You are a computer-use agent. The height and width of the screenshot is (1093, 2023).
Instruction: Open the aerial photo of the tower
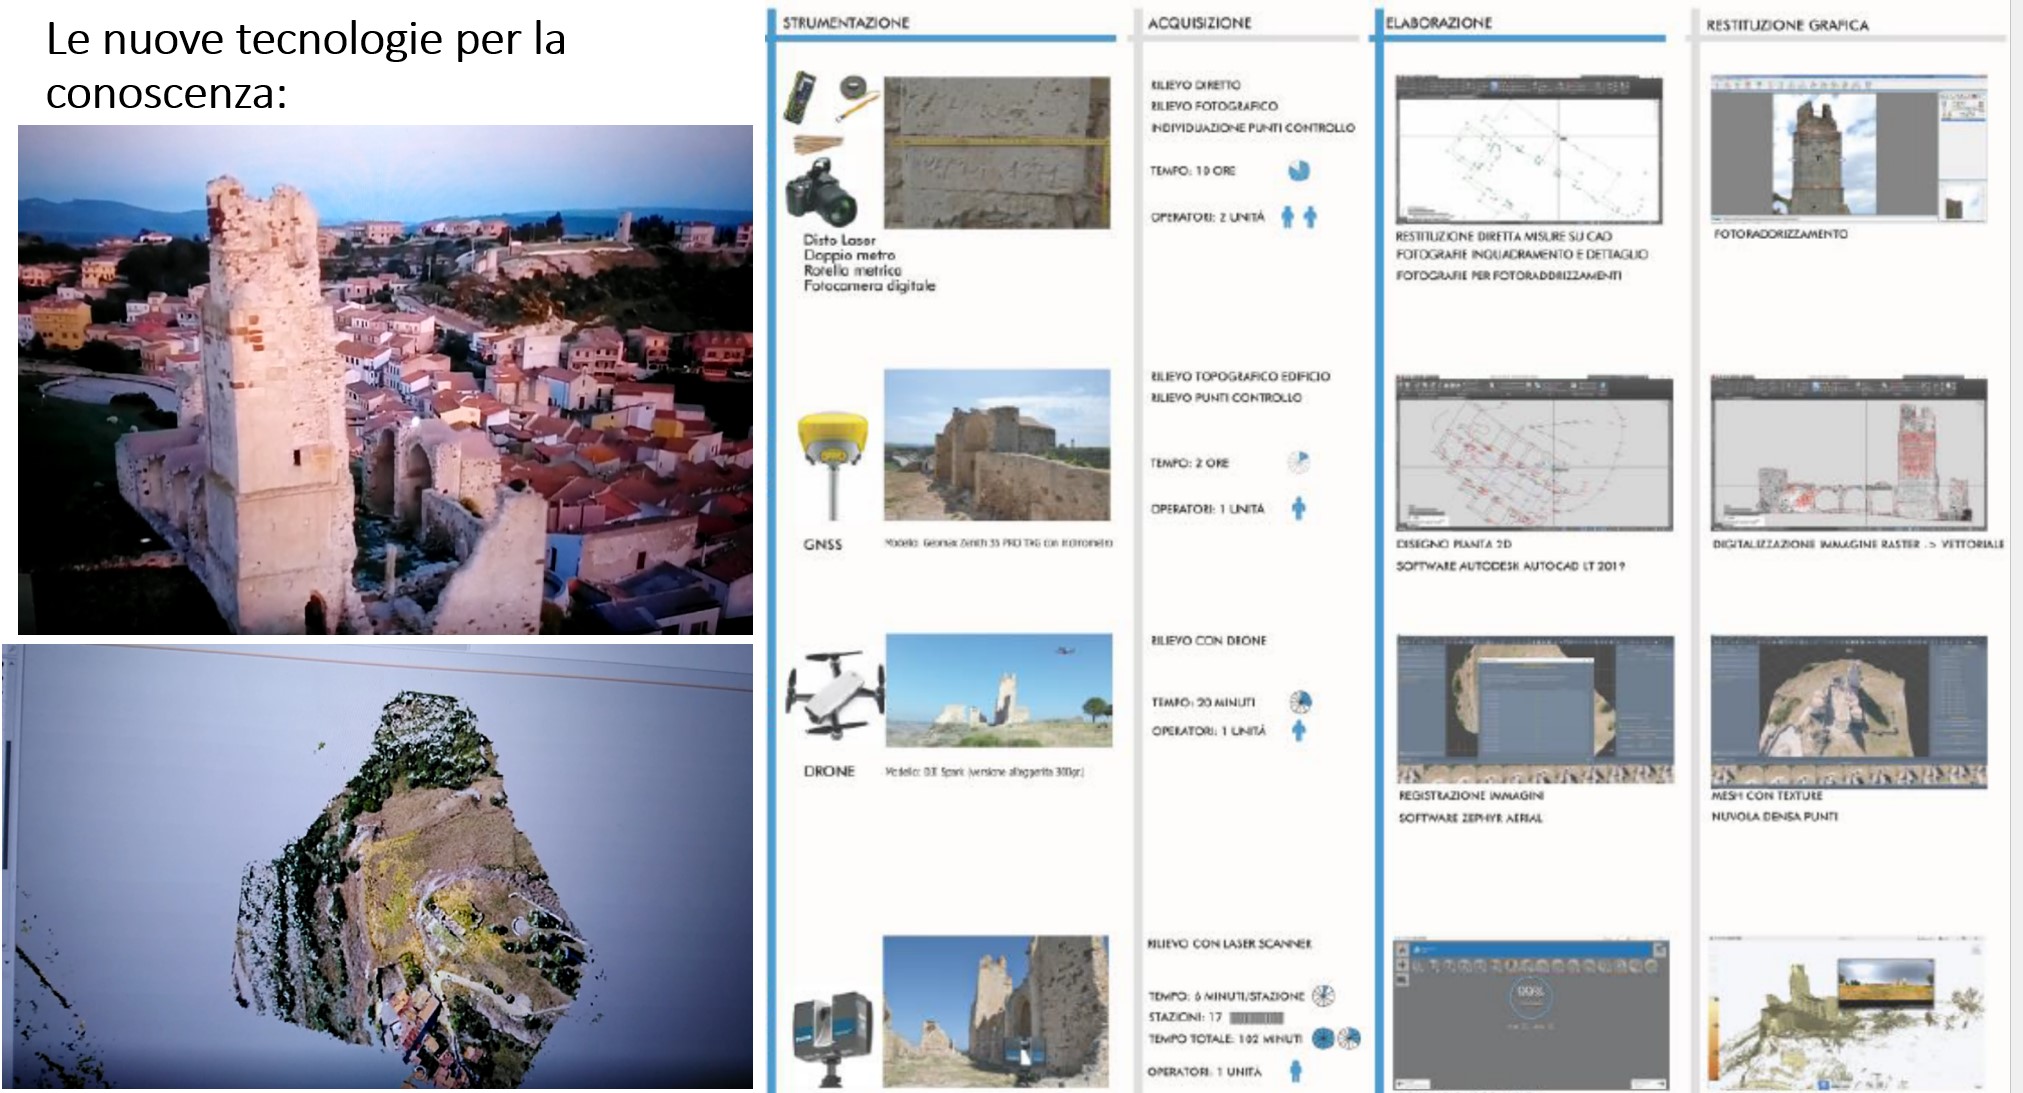pyautogui.click(x=385, y=379)
